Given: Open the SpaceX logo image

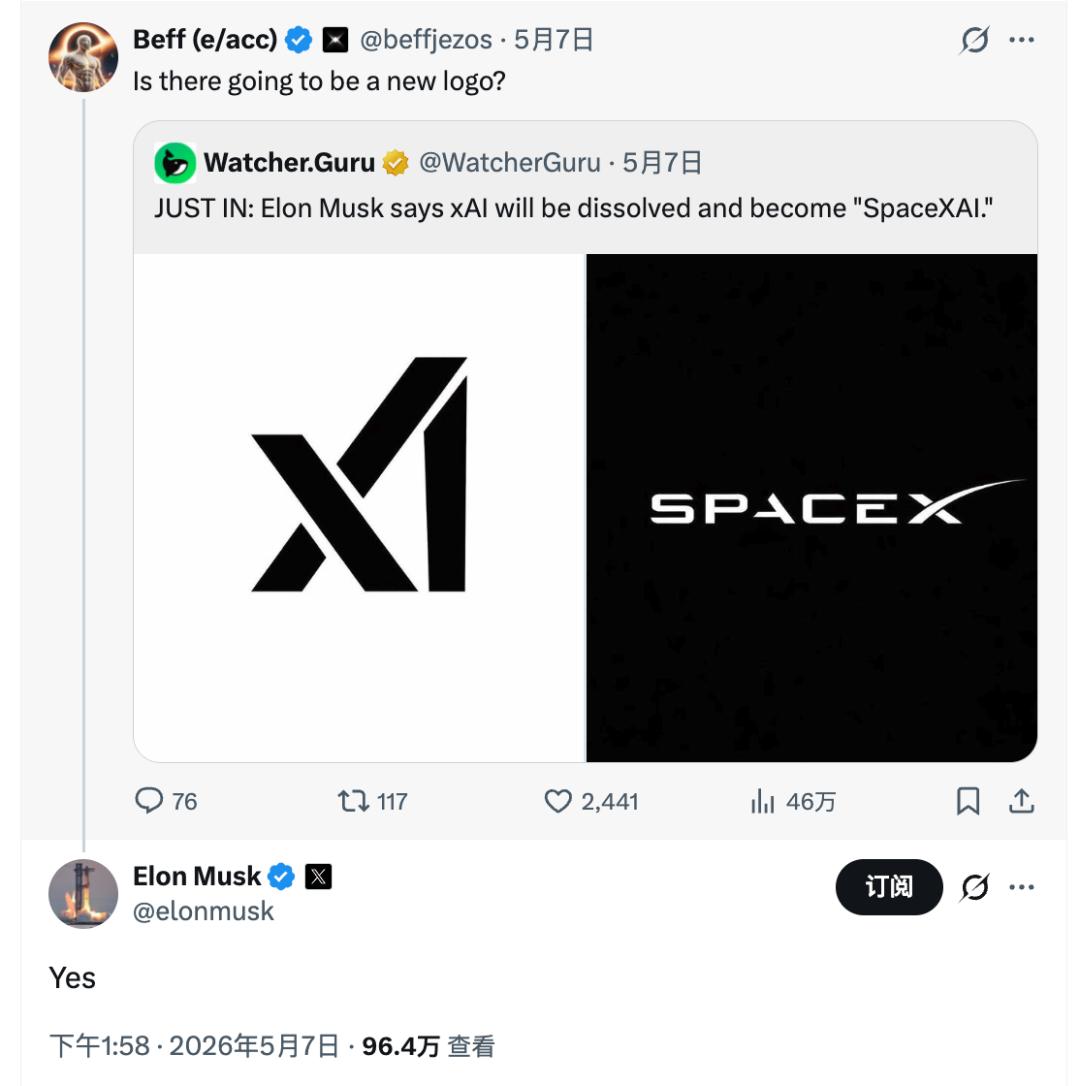Looking at the screenshot, I should 812,508.
